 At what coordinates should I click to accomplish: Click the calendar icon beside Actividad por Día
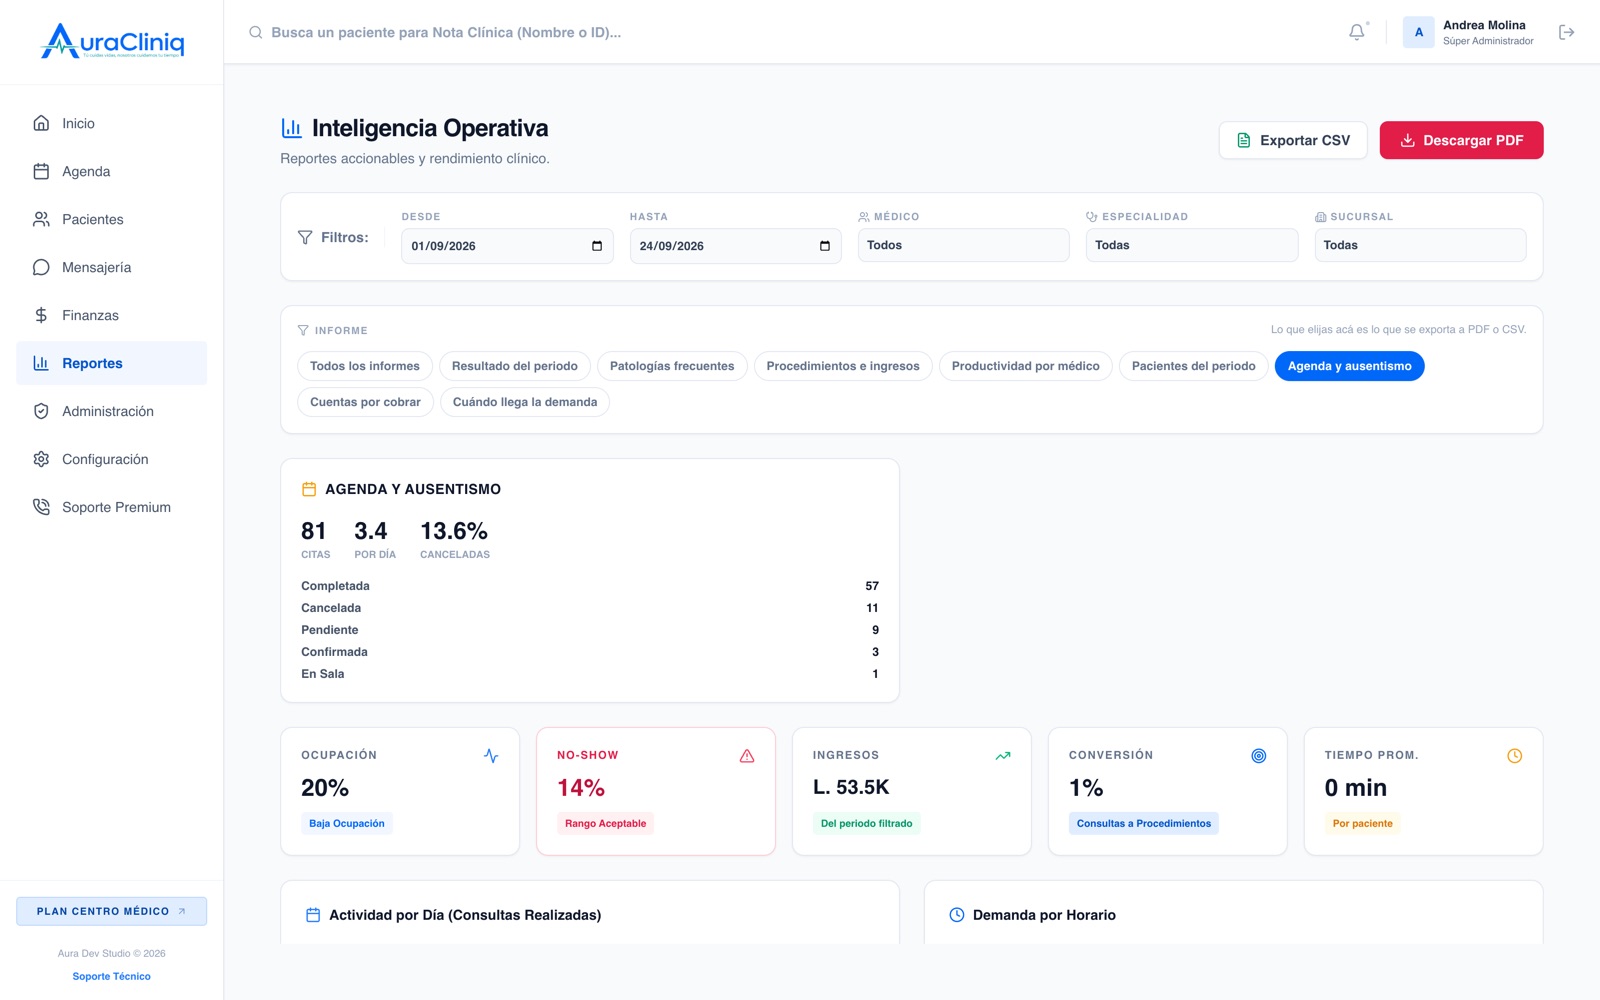tap(313, 915)
